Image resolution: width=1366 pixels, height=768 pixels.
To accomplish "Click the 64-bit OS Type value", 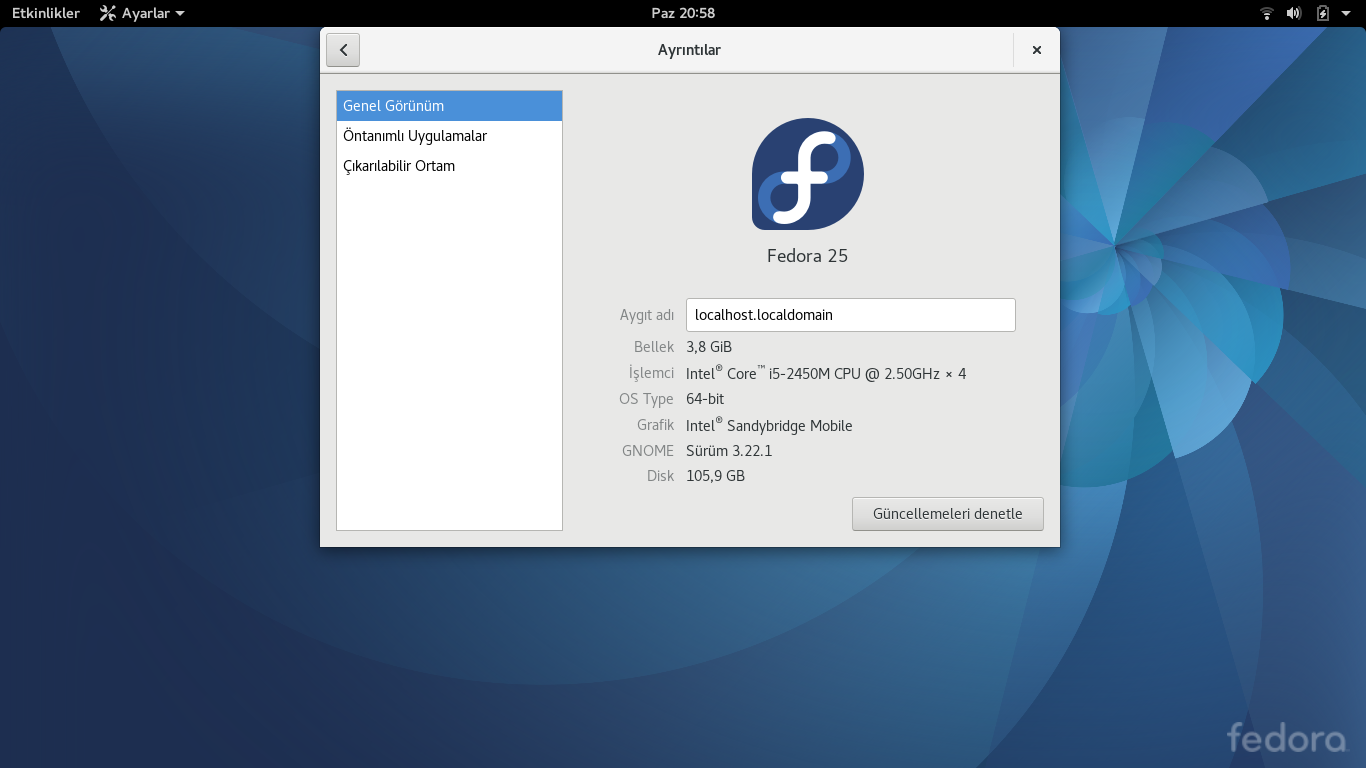I will coord(705,399).
